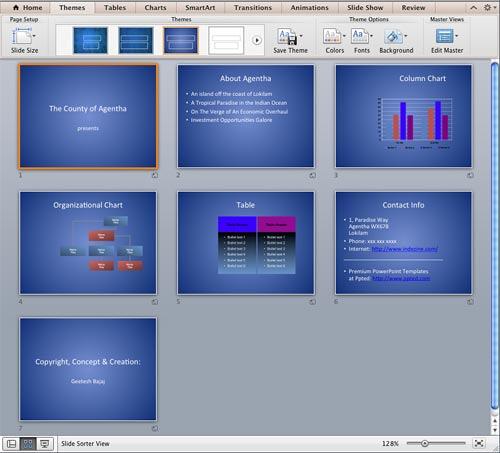Open the Slide Show tab
This screenshot has width=500, height=453.
click(x=365, y=7)
